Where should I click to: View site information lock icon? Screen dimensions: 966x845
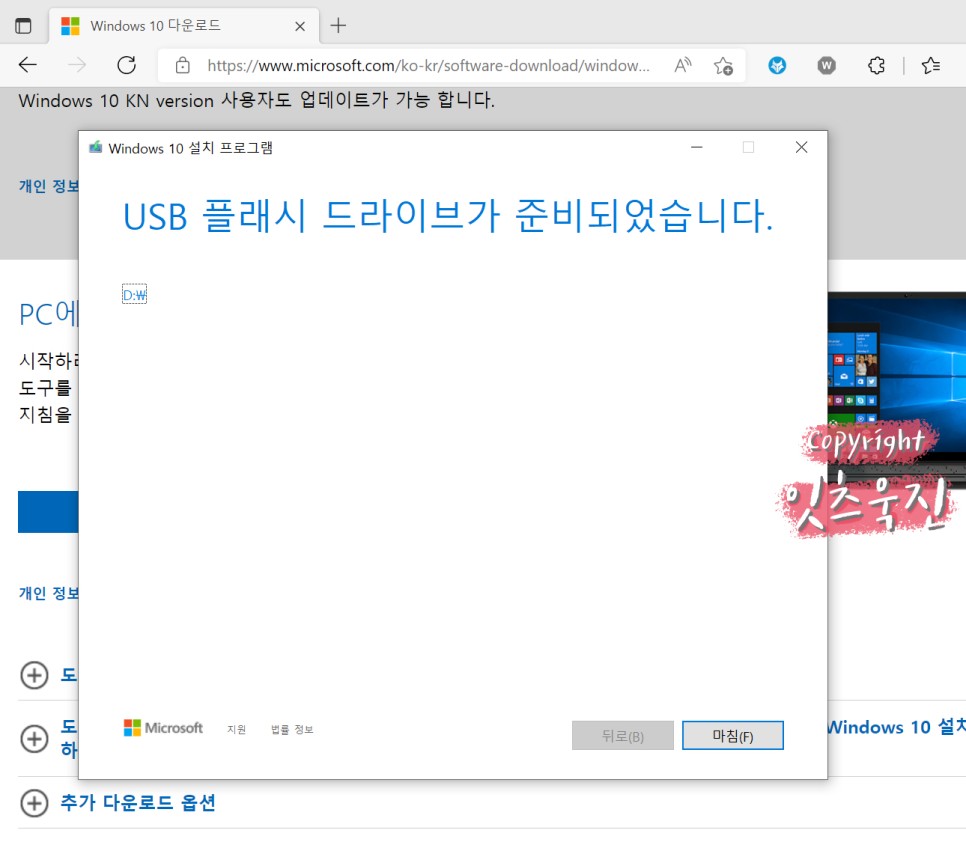[x=182, y=65]
